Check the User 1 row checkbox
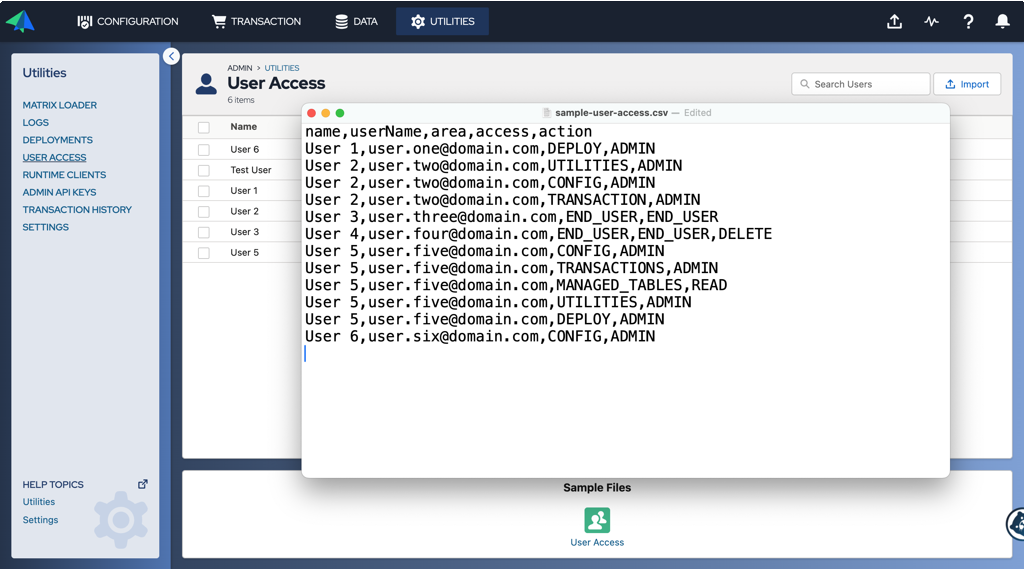Screen dimensions: 1024x569 tap(204, 191)
